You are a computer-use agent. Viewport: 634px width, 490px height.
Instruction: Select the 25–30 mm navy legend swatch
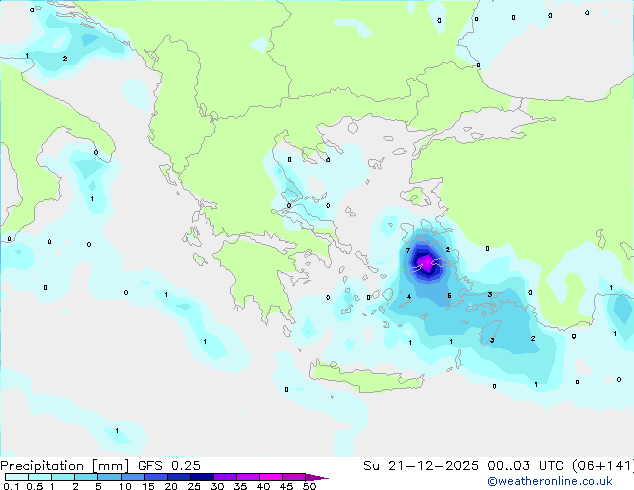pos(201,477)
